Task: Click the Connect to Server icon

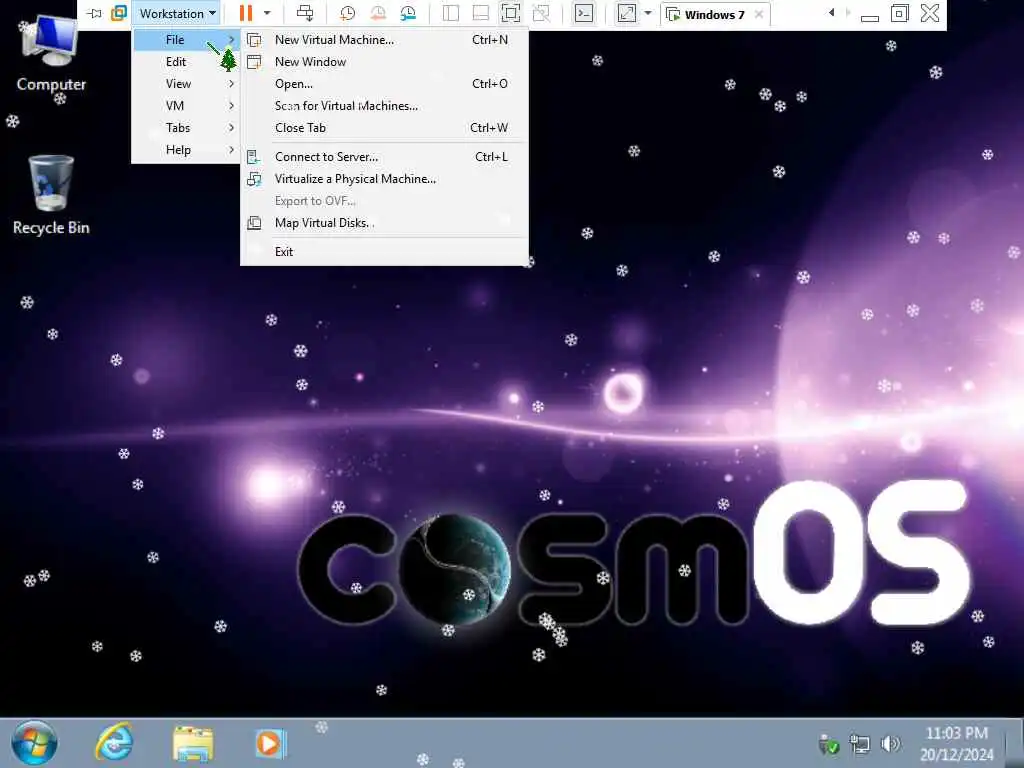Action: pyautogui.click(x=254, y=157)
